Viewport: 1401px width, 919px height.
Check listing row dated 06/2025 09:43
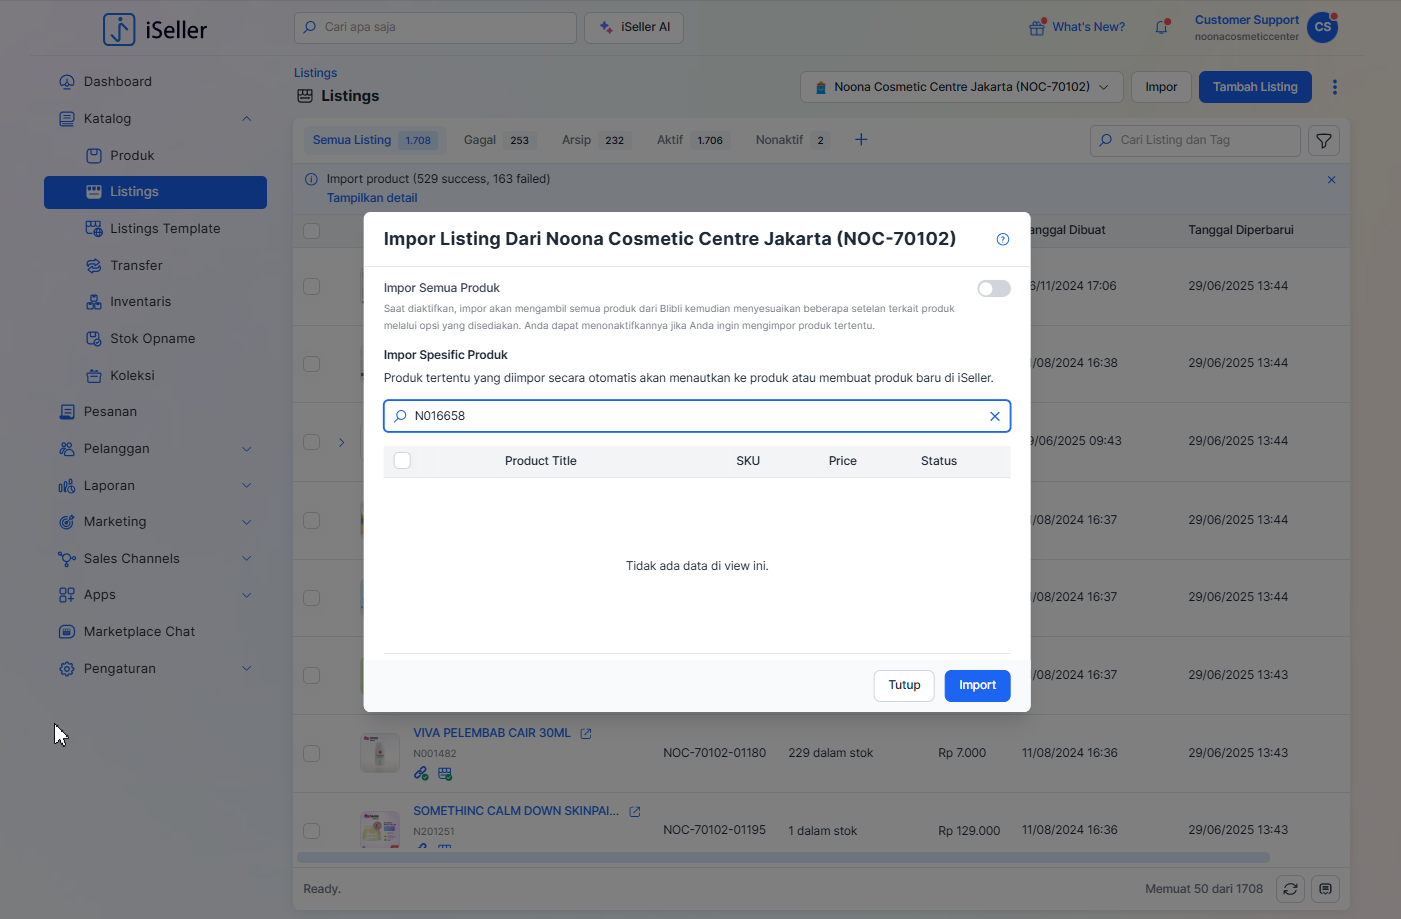[x=312, y=442]
